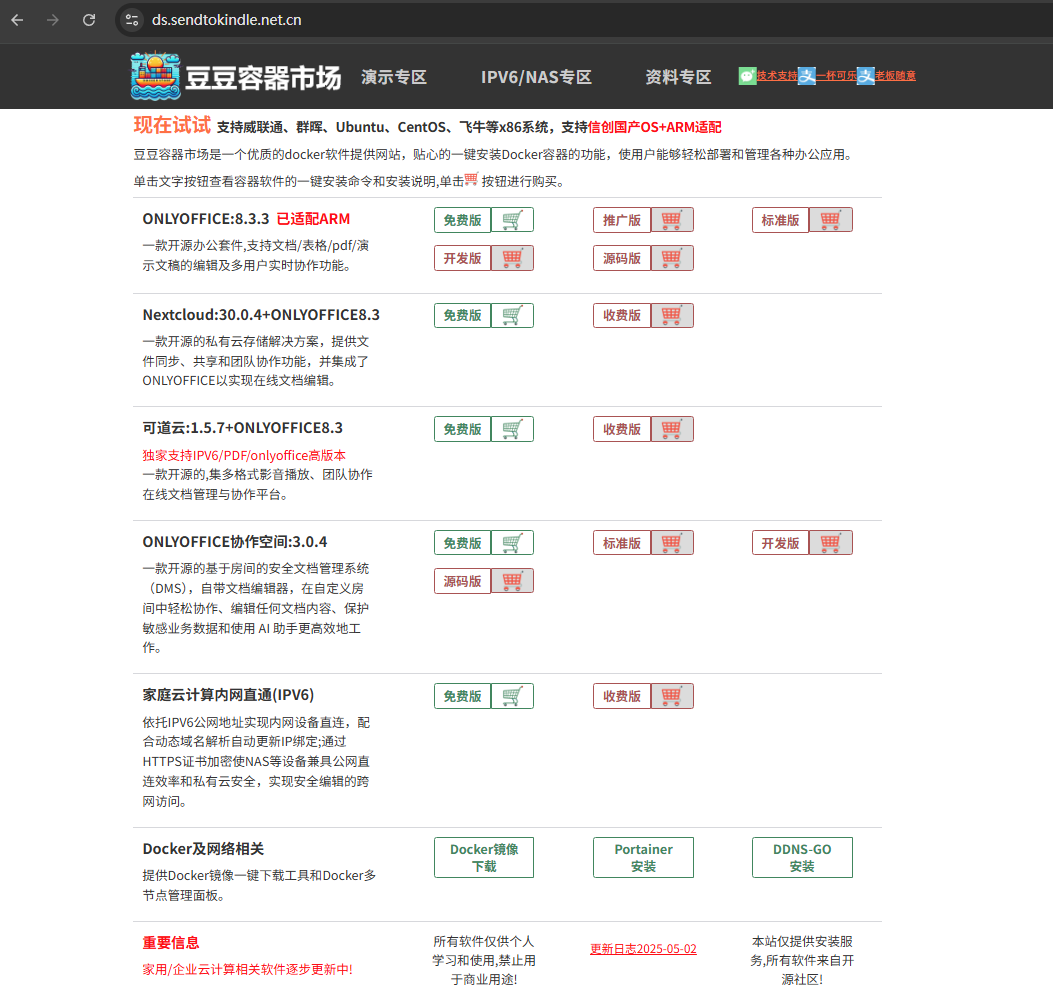Click Nextcloud 收费版 button
1053x987 pixels.
tap(622, 316)
